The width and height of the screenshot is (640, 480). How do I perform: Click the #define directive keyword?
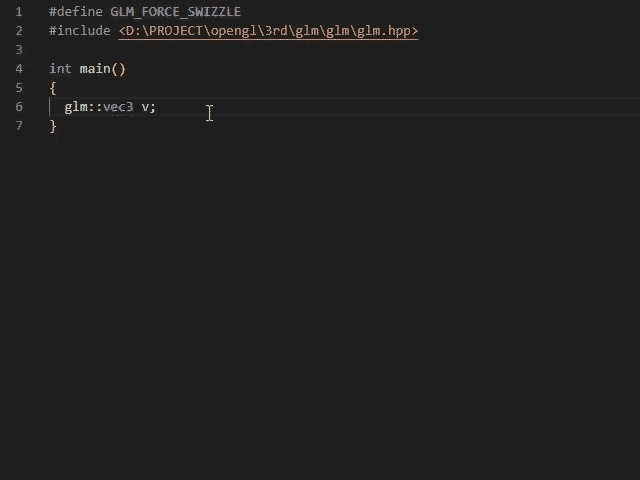pos(76,12)
